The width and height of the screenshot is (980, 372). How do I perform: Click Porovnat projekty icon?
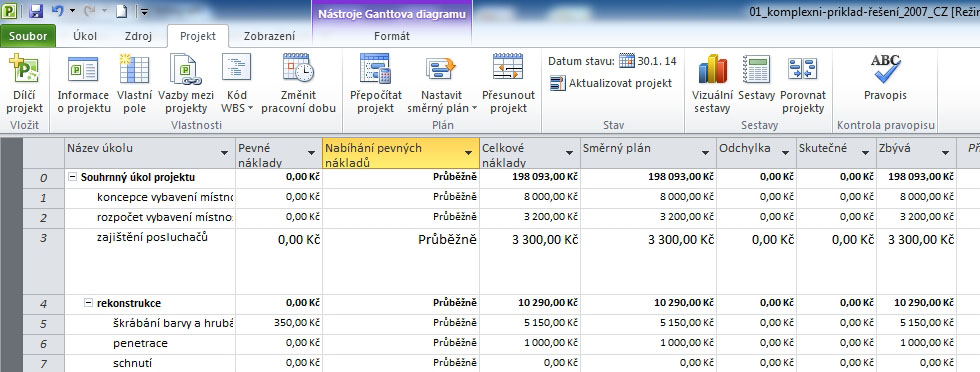(802, 69)
